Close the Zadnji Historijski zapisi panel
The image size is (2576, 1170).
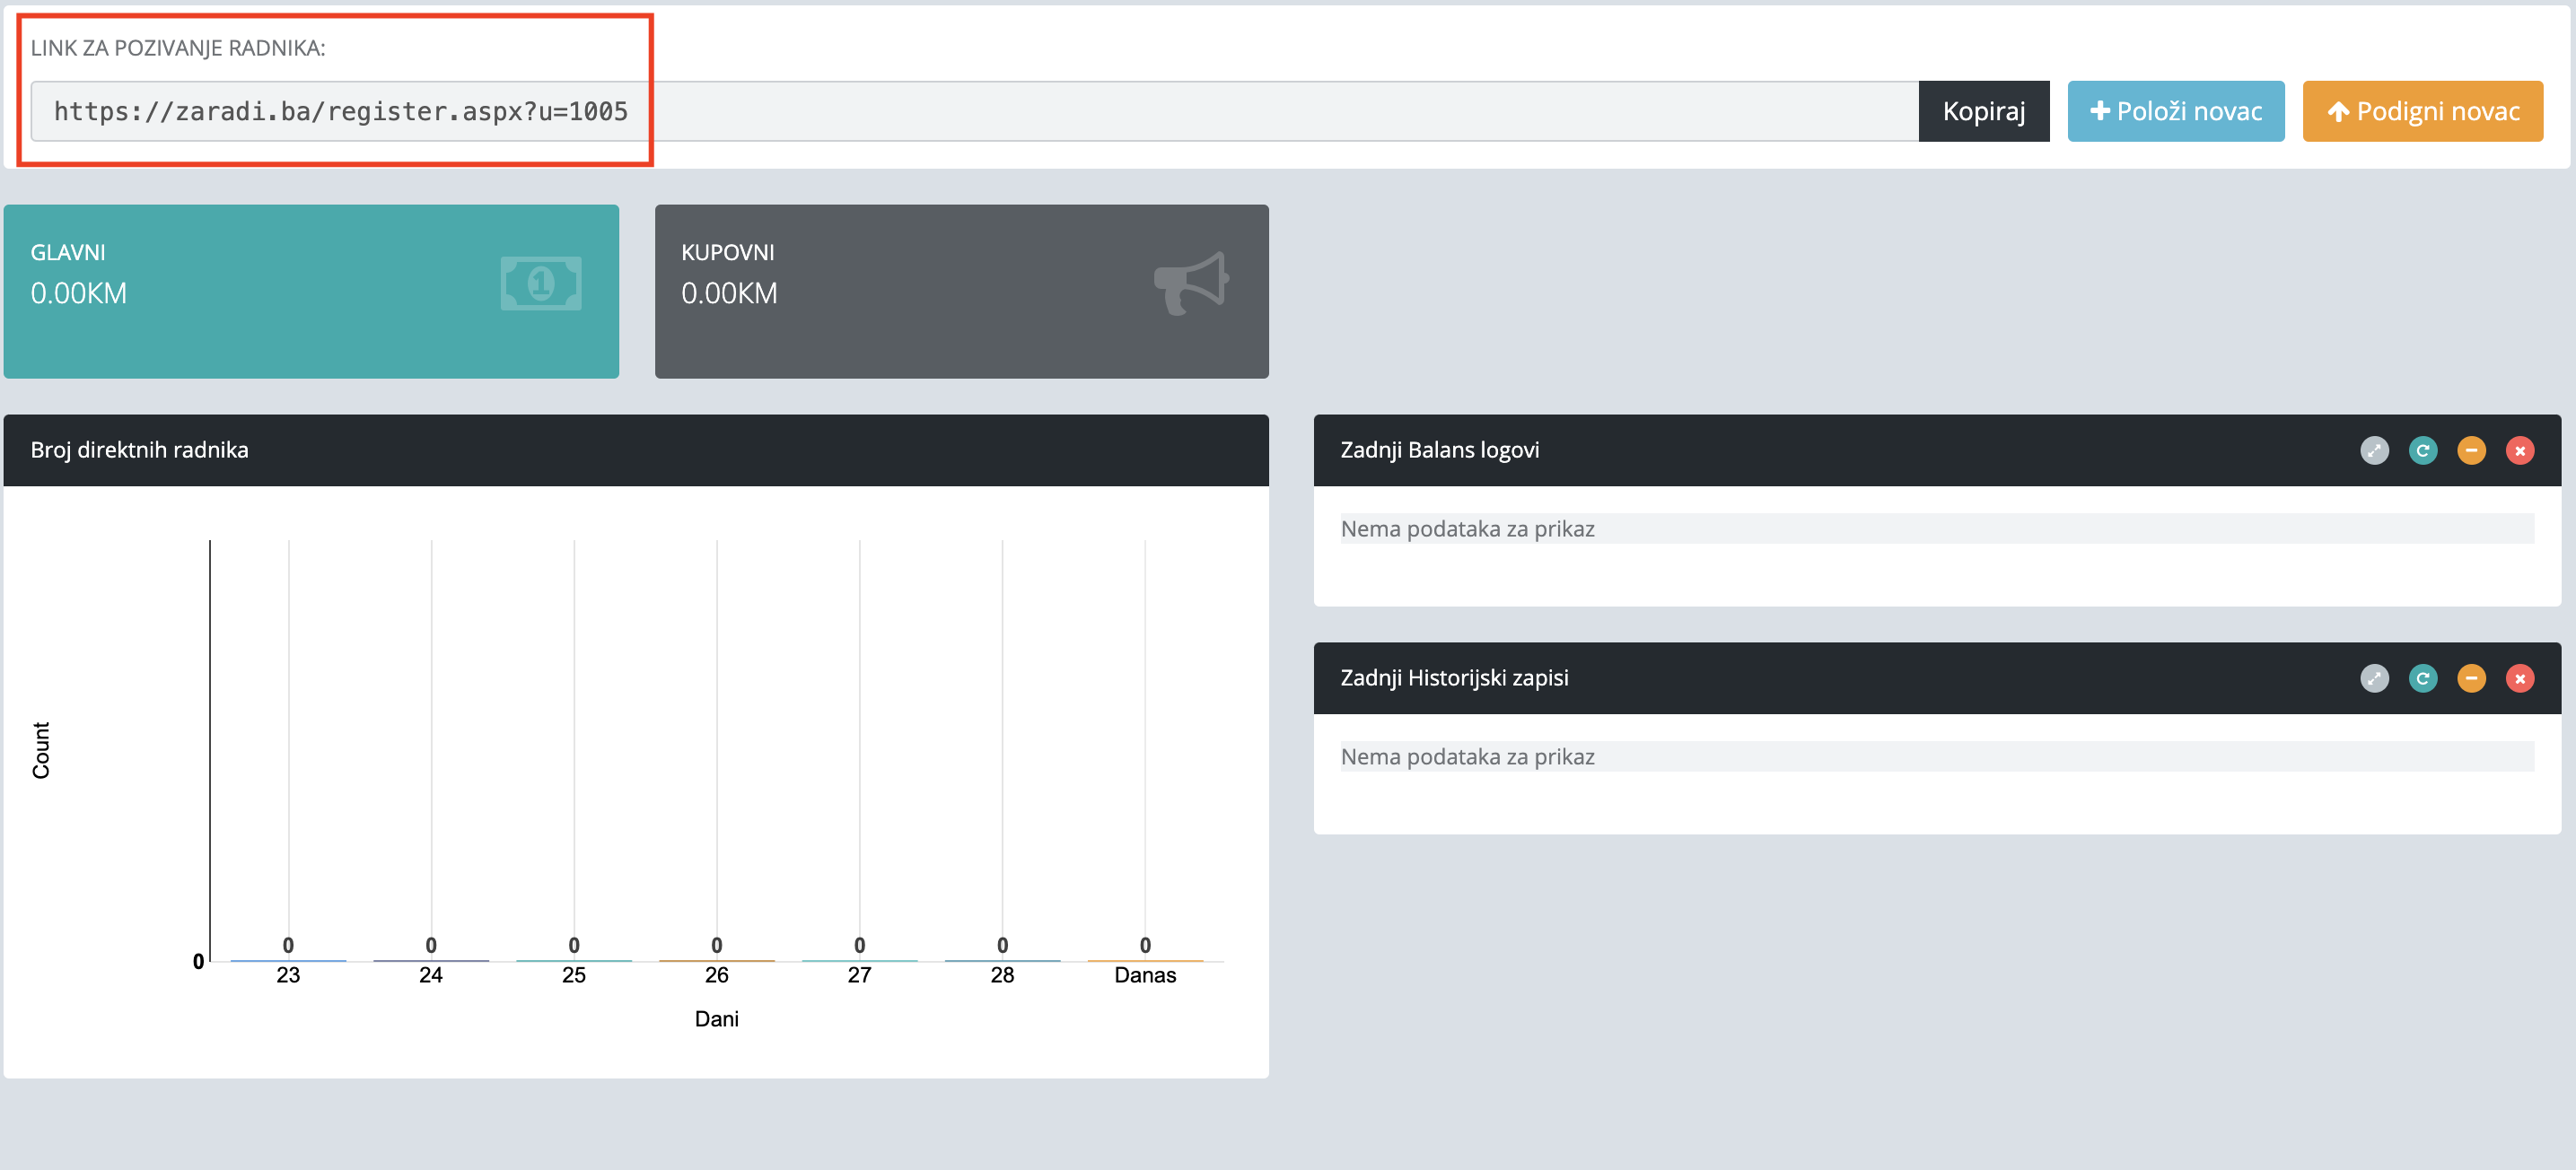click(x=2519, y=679)
